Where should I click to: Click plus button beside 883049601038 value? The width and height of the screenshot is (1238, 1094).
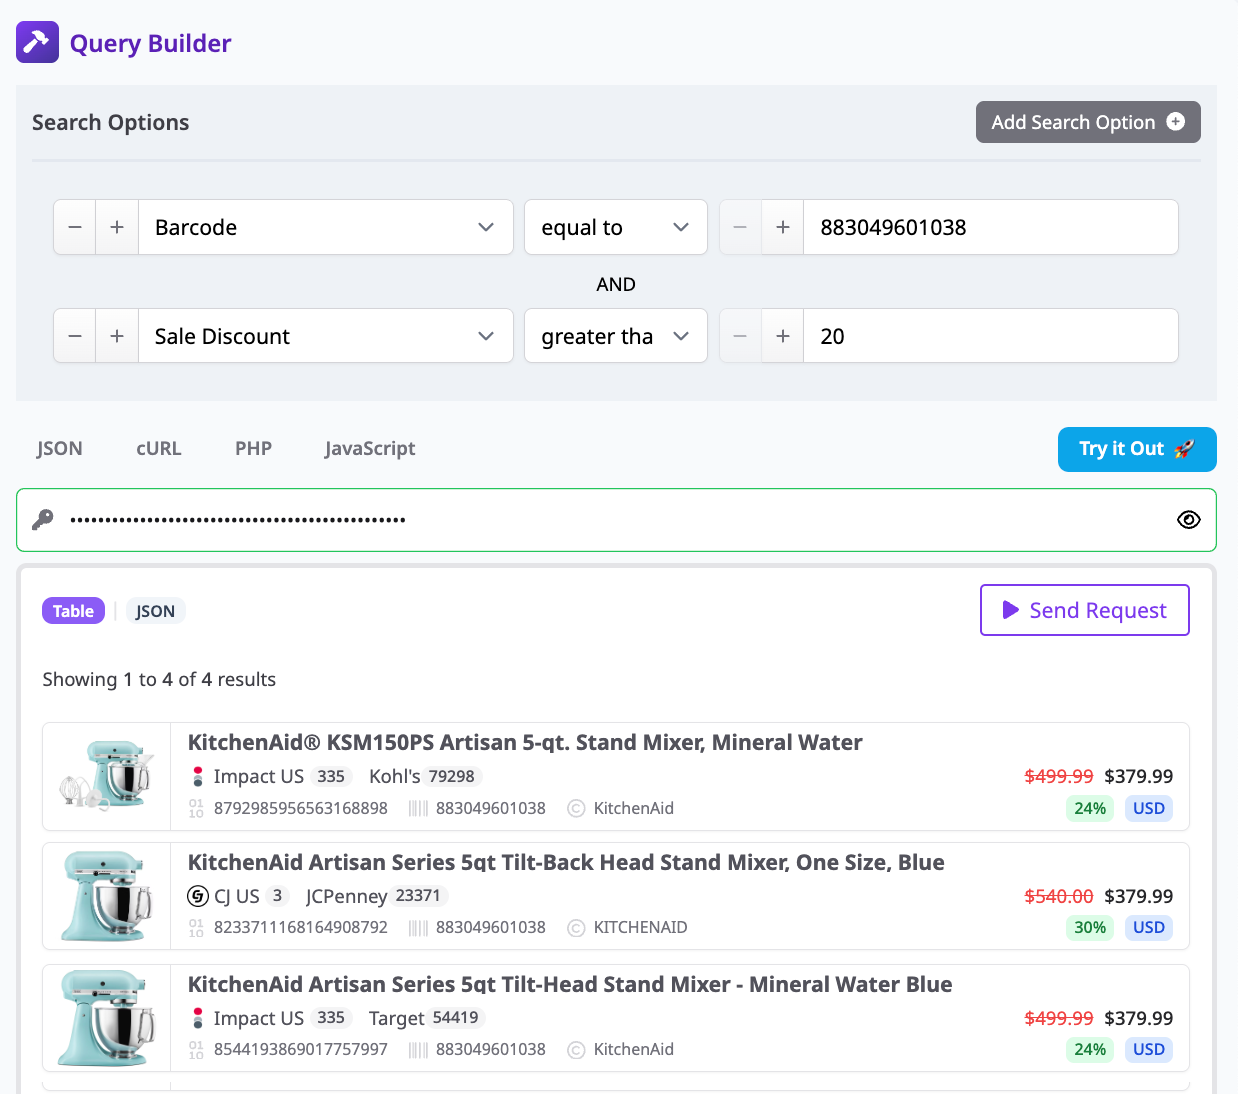coord(783,227)
